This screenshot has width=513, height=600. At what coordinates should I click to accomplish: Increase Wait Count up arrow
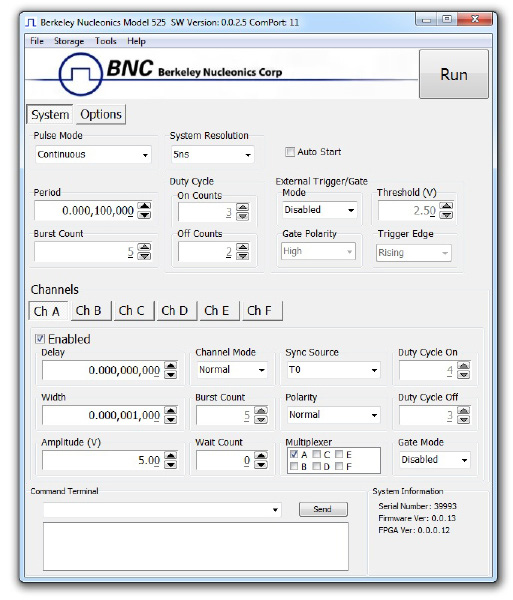261,455
